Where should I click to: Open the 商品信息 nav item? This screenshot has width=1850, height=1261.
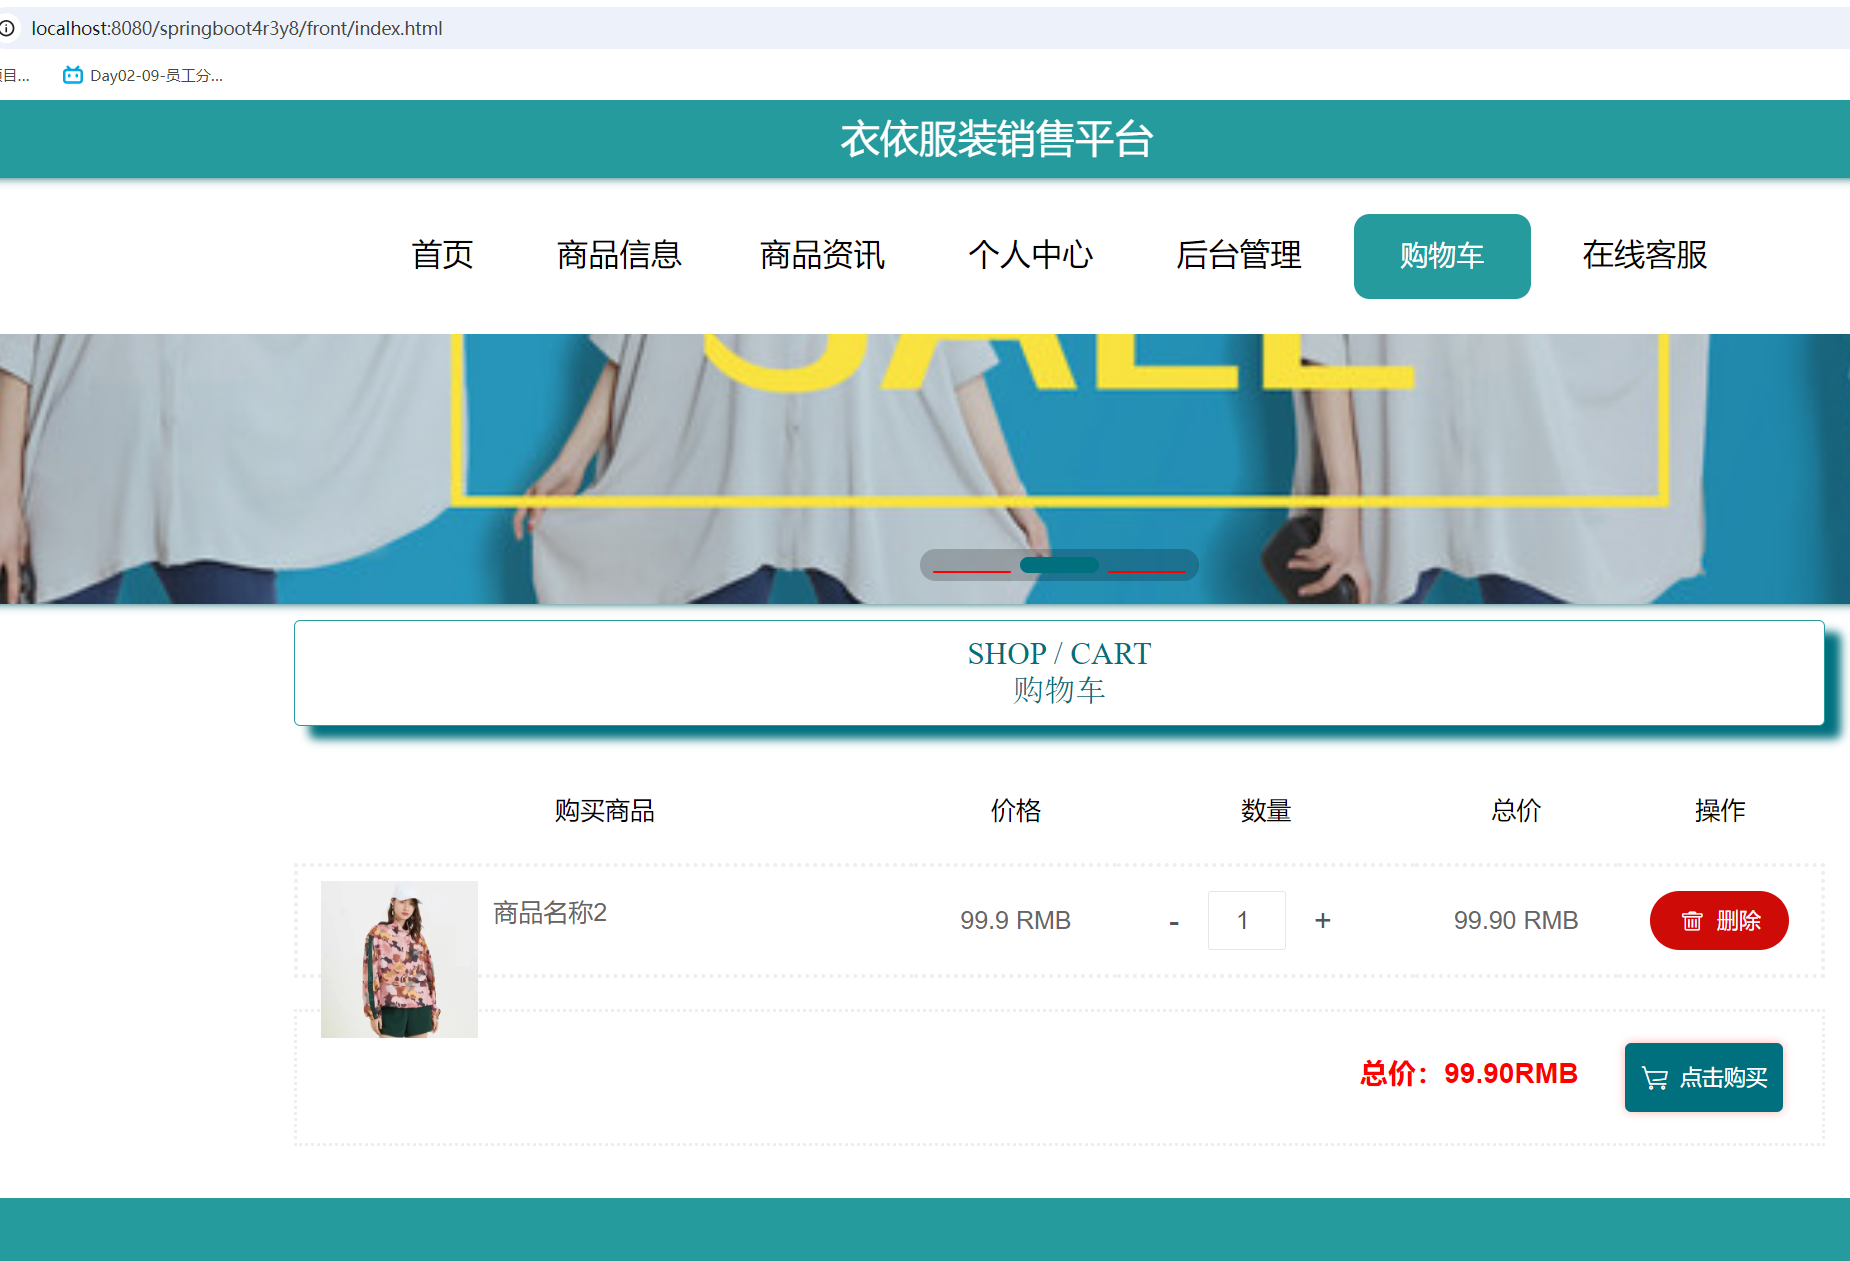(619, 255)
